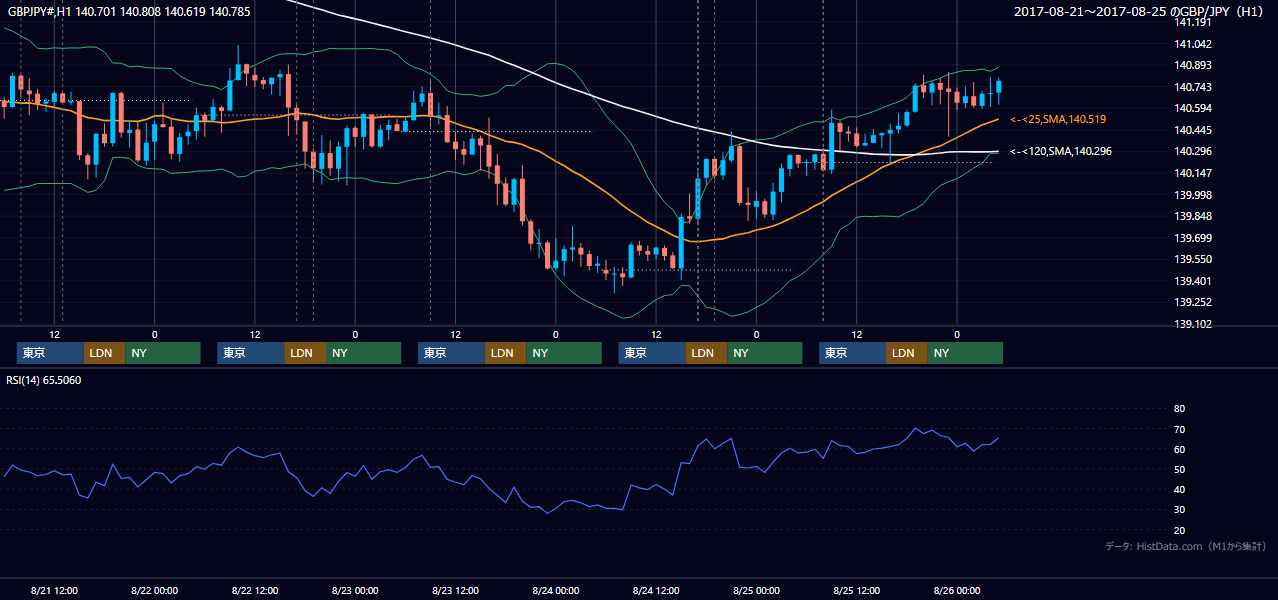Click price axis value 139.550

click(1193, 259)
